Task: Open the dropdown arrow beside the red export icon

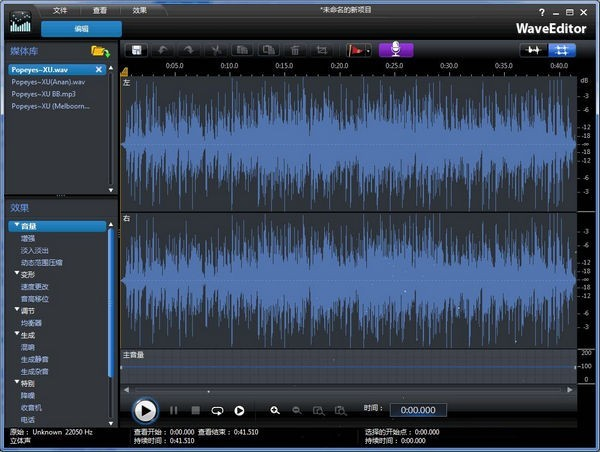Action: coord(369,50)
